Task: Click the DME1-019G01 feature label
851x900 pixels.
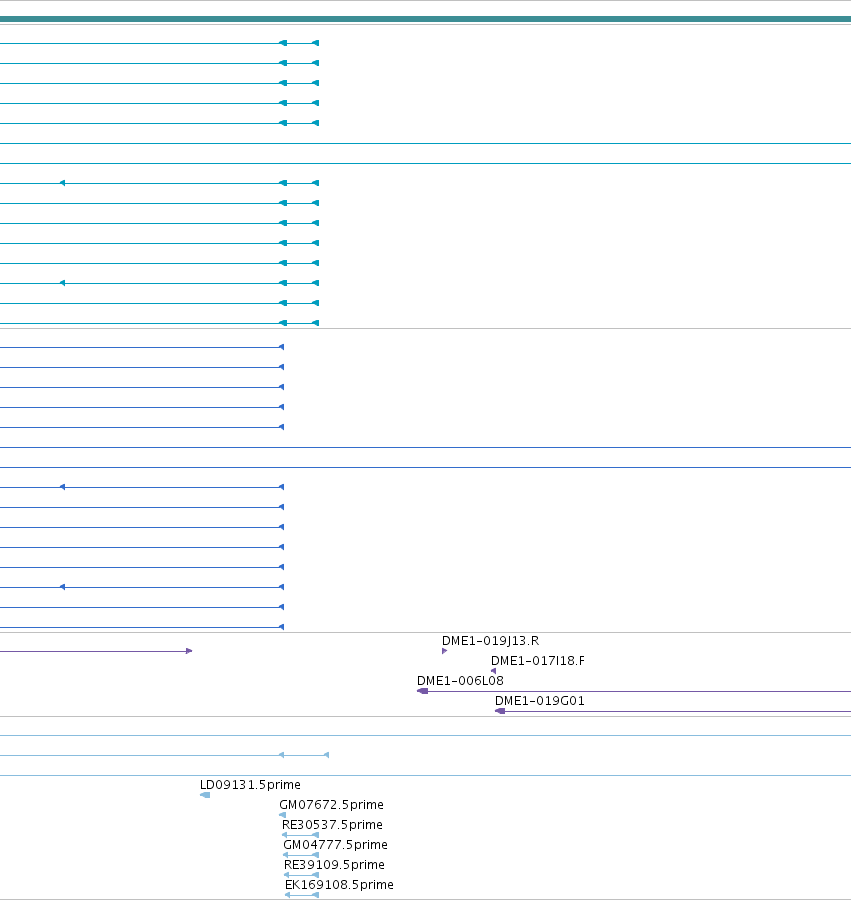Action: click(x=539, y=701)
